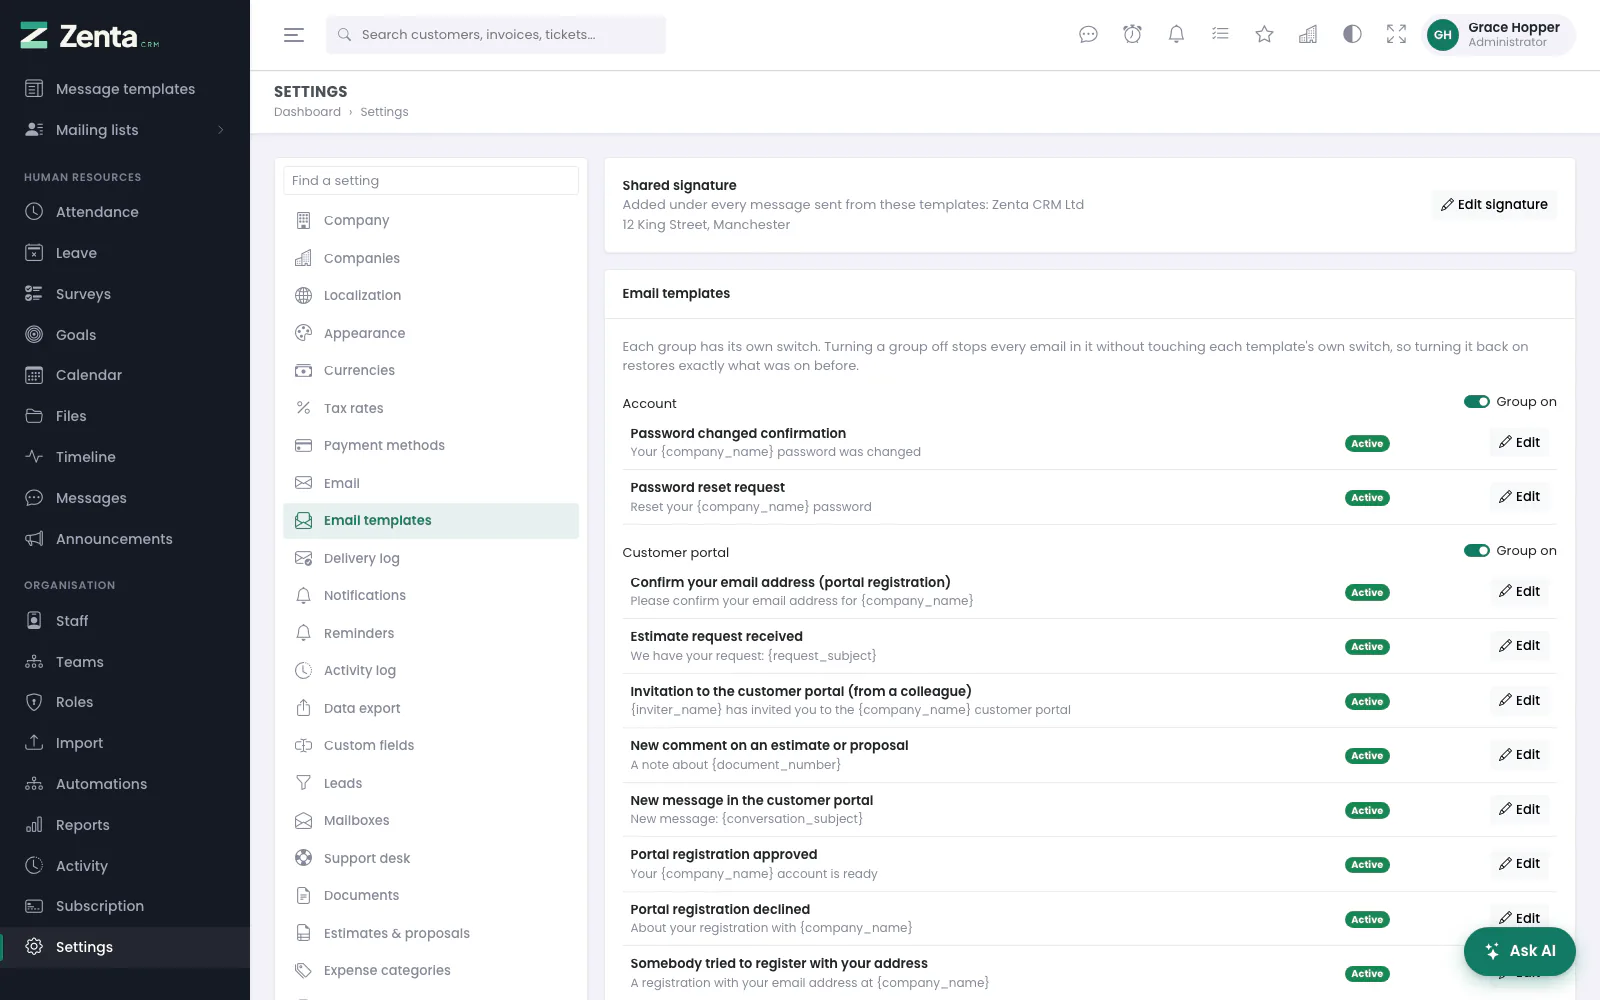1600x1000 pixels.
Task: Open Announcements in the sidebar
Action: pos(125,539)
